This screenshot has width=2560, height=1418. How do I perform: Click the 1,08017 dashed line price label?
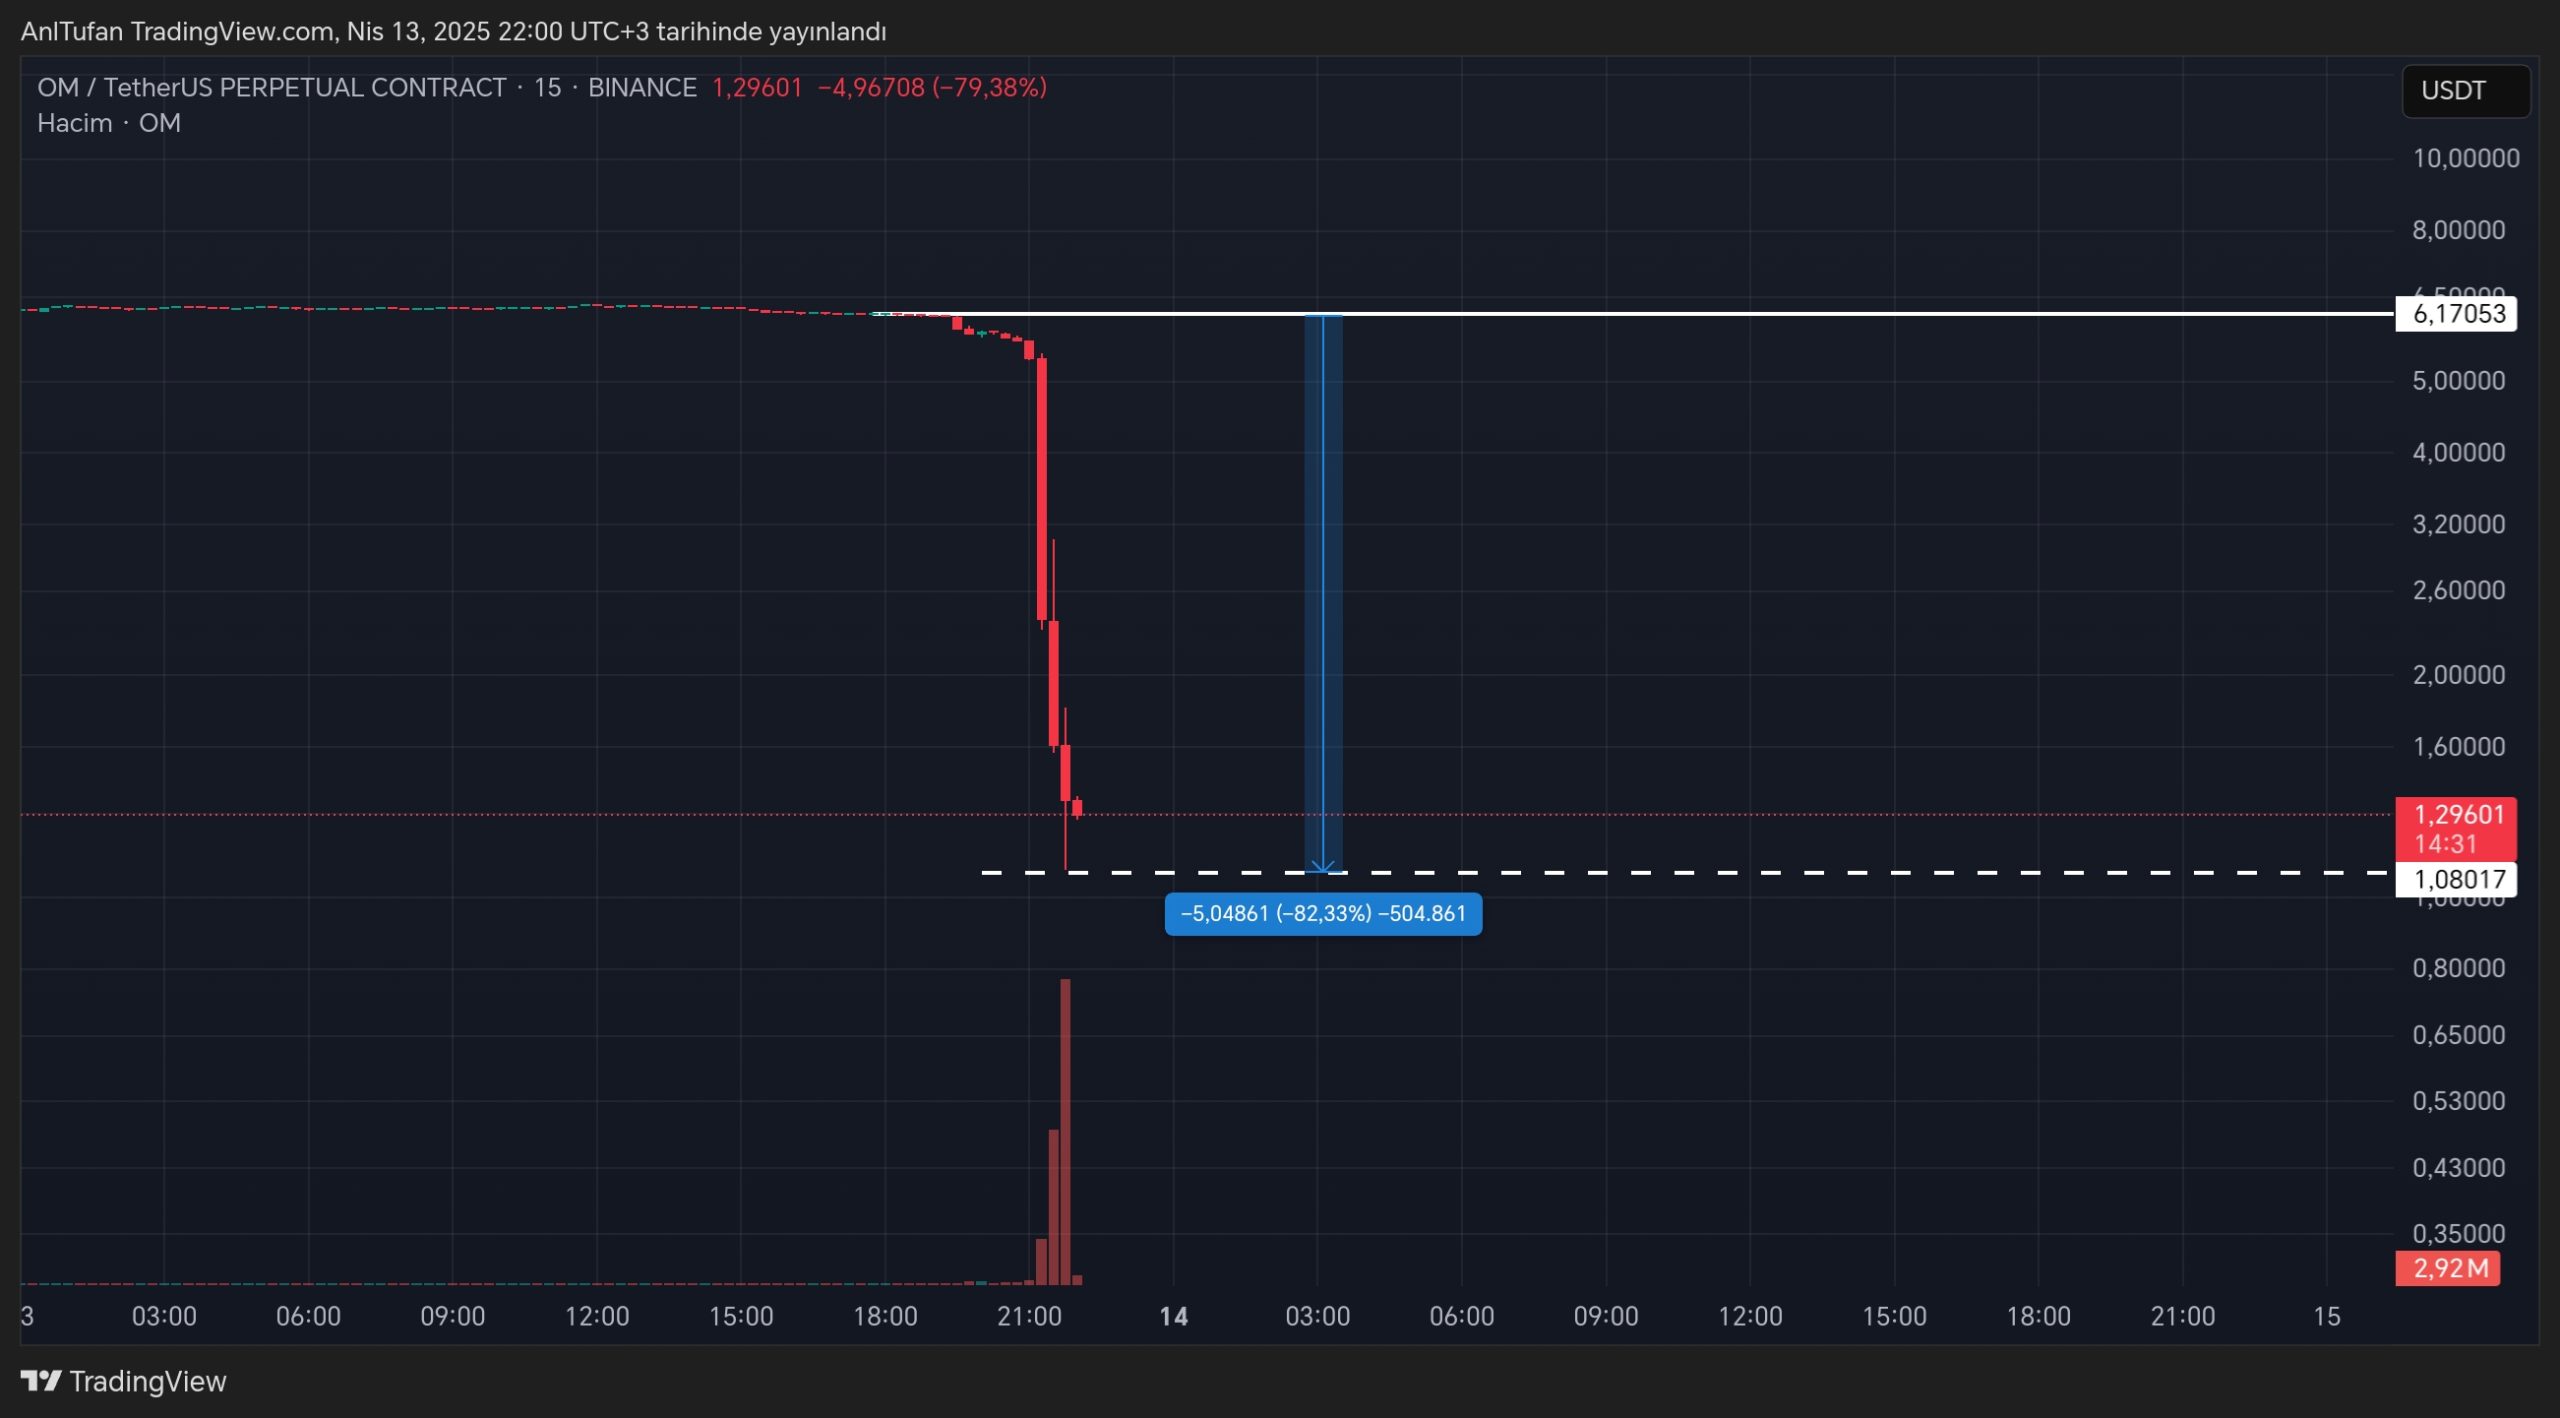tap(2456, 879)
